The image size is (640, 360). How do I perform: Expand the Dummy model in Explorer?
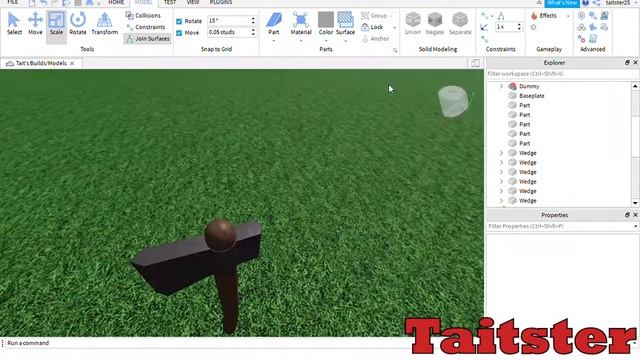pyautogui.click(x=501, y=86)
